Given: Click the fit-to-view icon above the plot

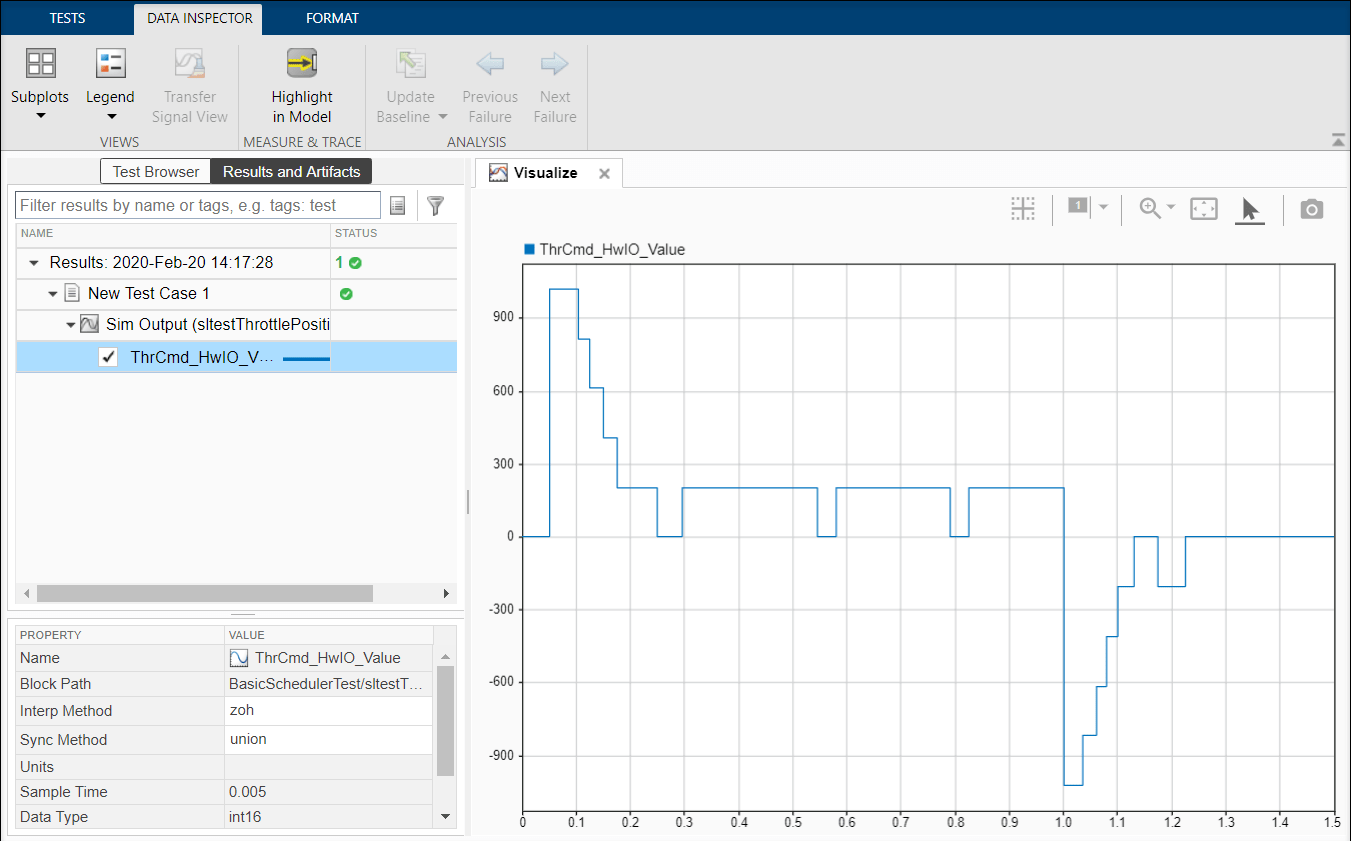Looking at the screenshot, I should (x=1203, y=208).
